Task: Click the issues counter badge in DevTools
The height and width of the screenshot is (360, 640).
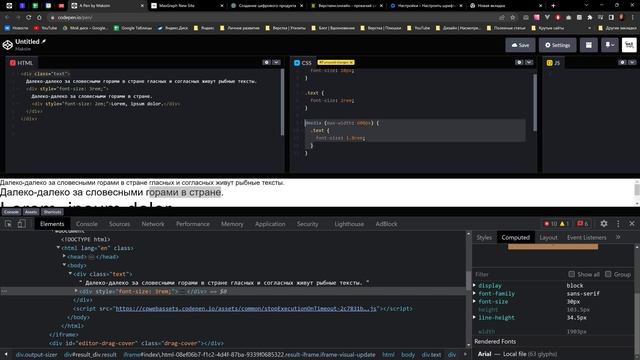Action: point(582,224)
